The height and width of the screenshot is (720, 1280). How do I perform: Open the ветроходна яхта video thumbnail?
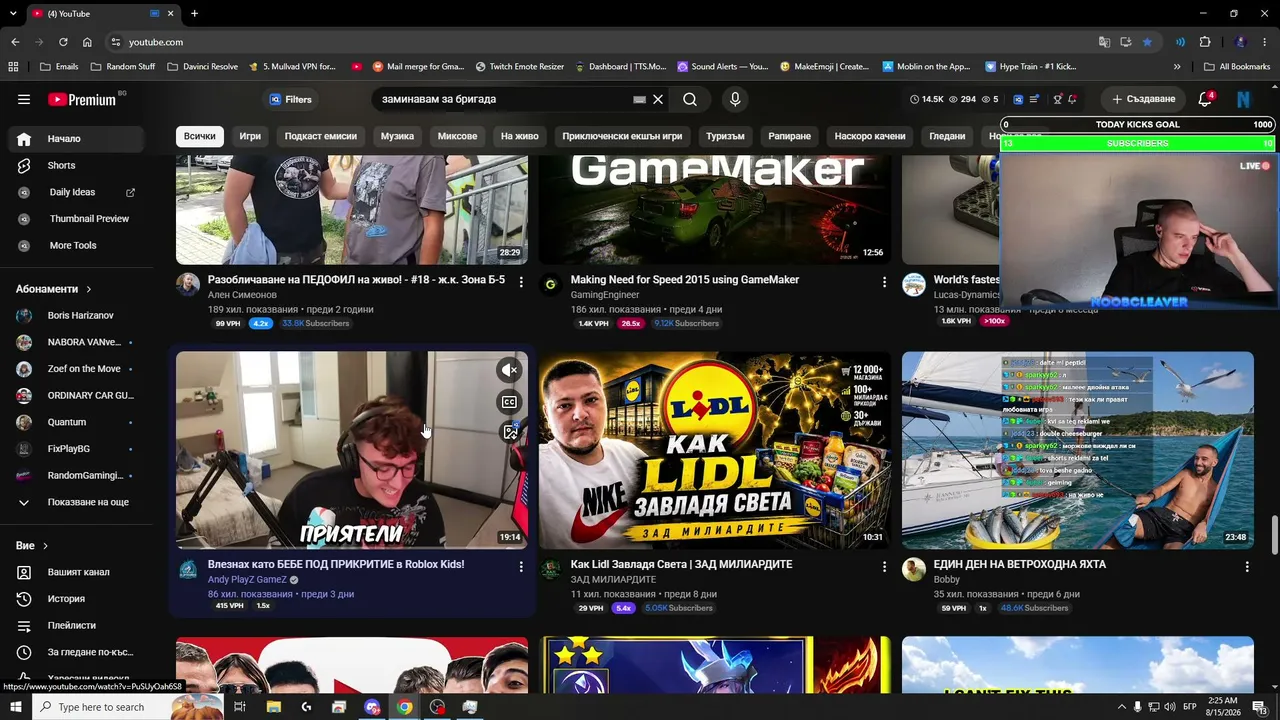coord(1078,450)
